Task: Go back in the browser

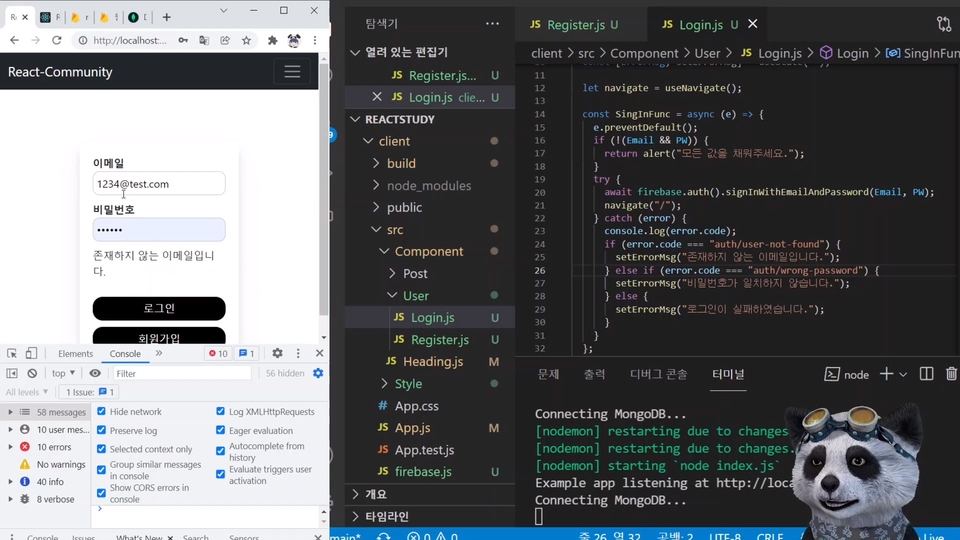Action: coord(15,40)
